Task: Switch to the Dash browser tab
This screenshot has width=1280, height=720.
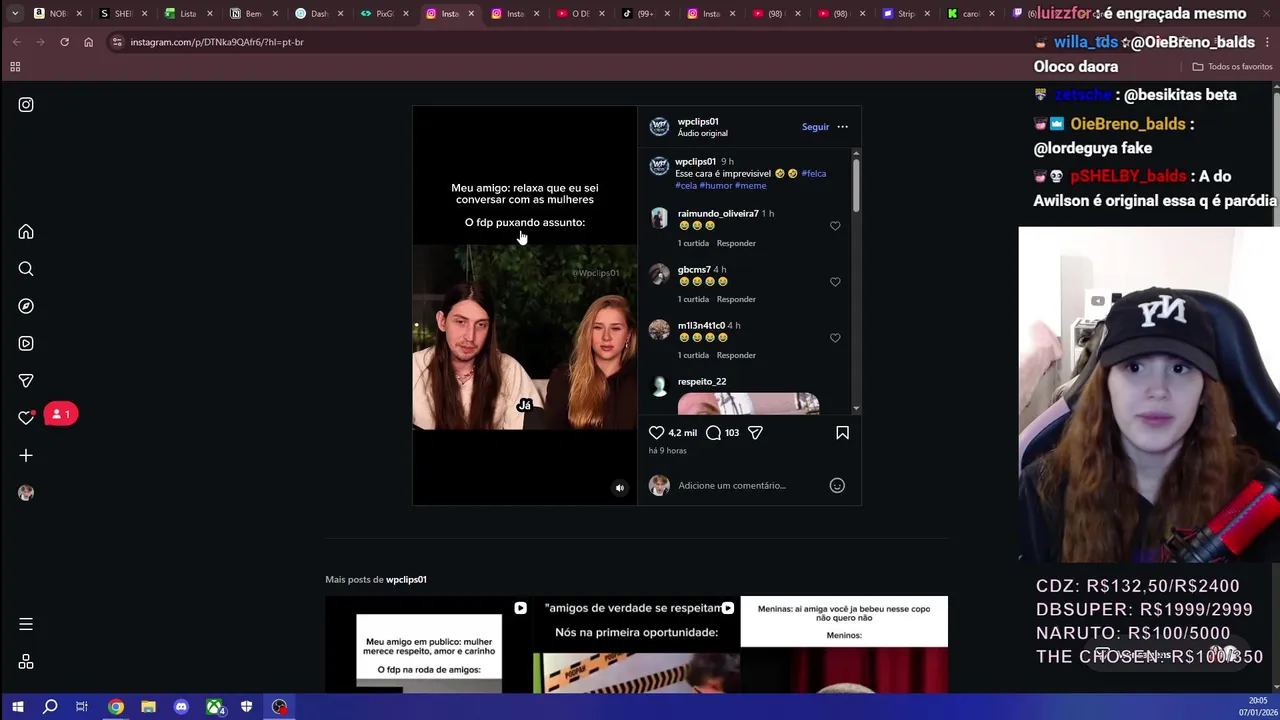Action: click(x=319, y=14)
